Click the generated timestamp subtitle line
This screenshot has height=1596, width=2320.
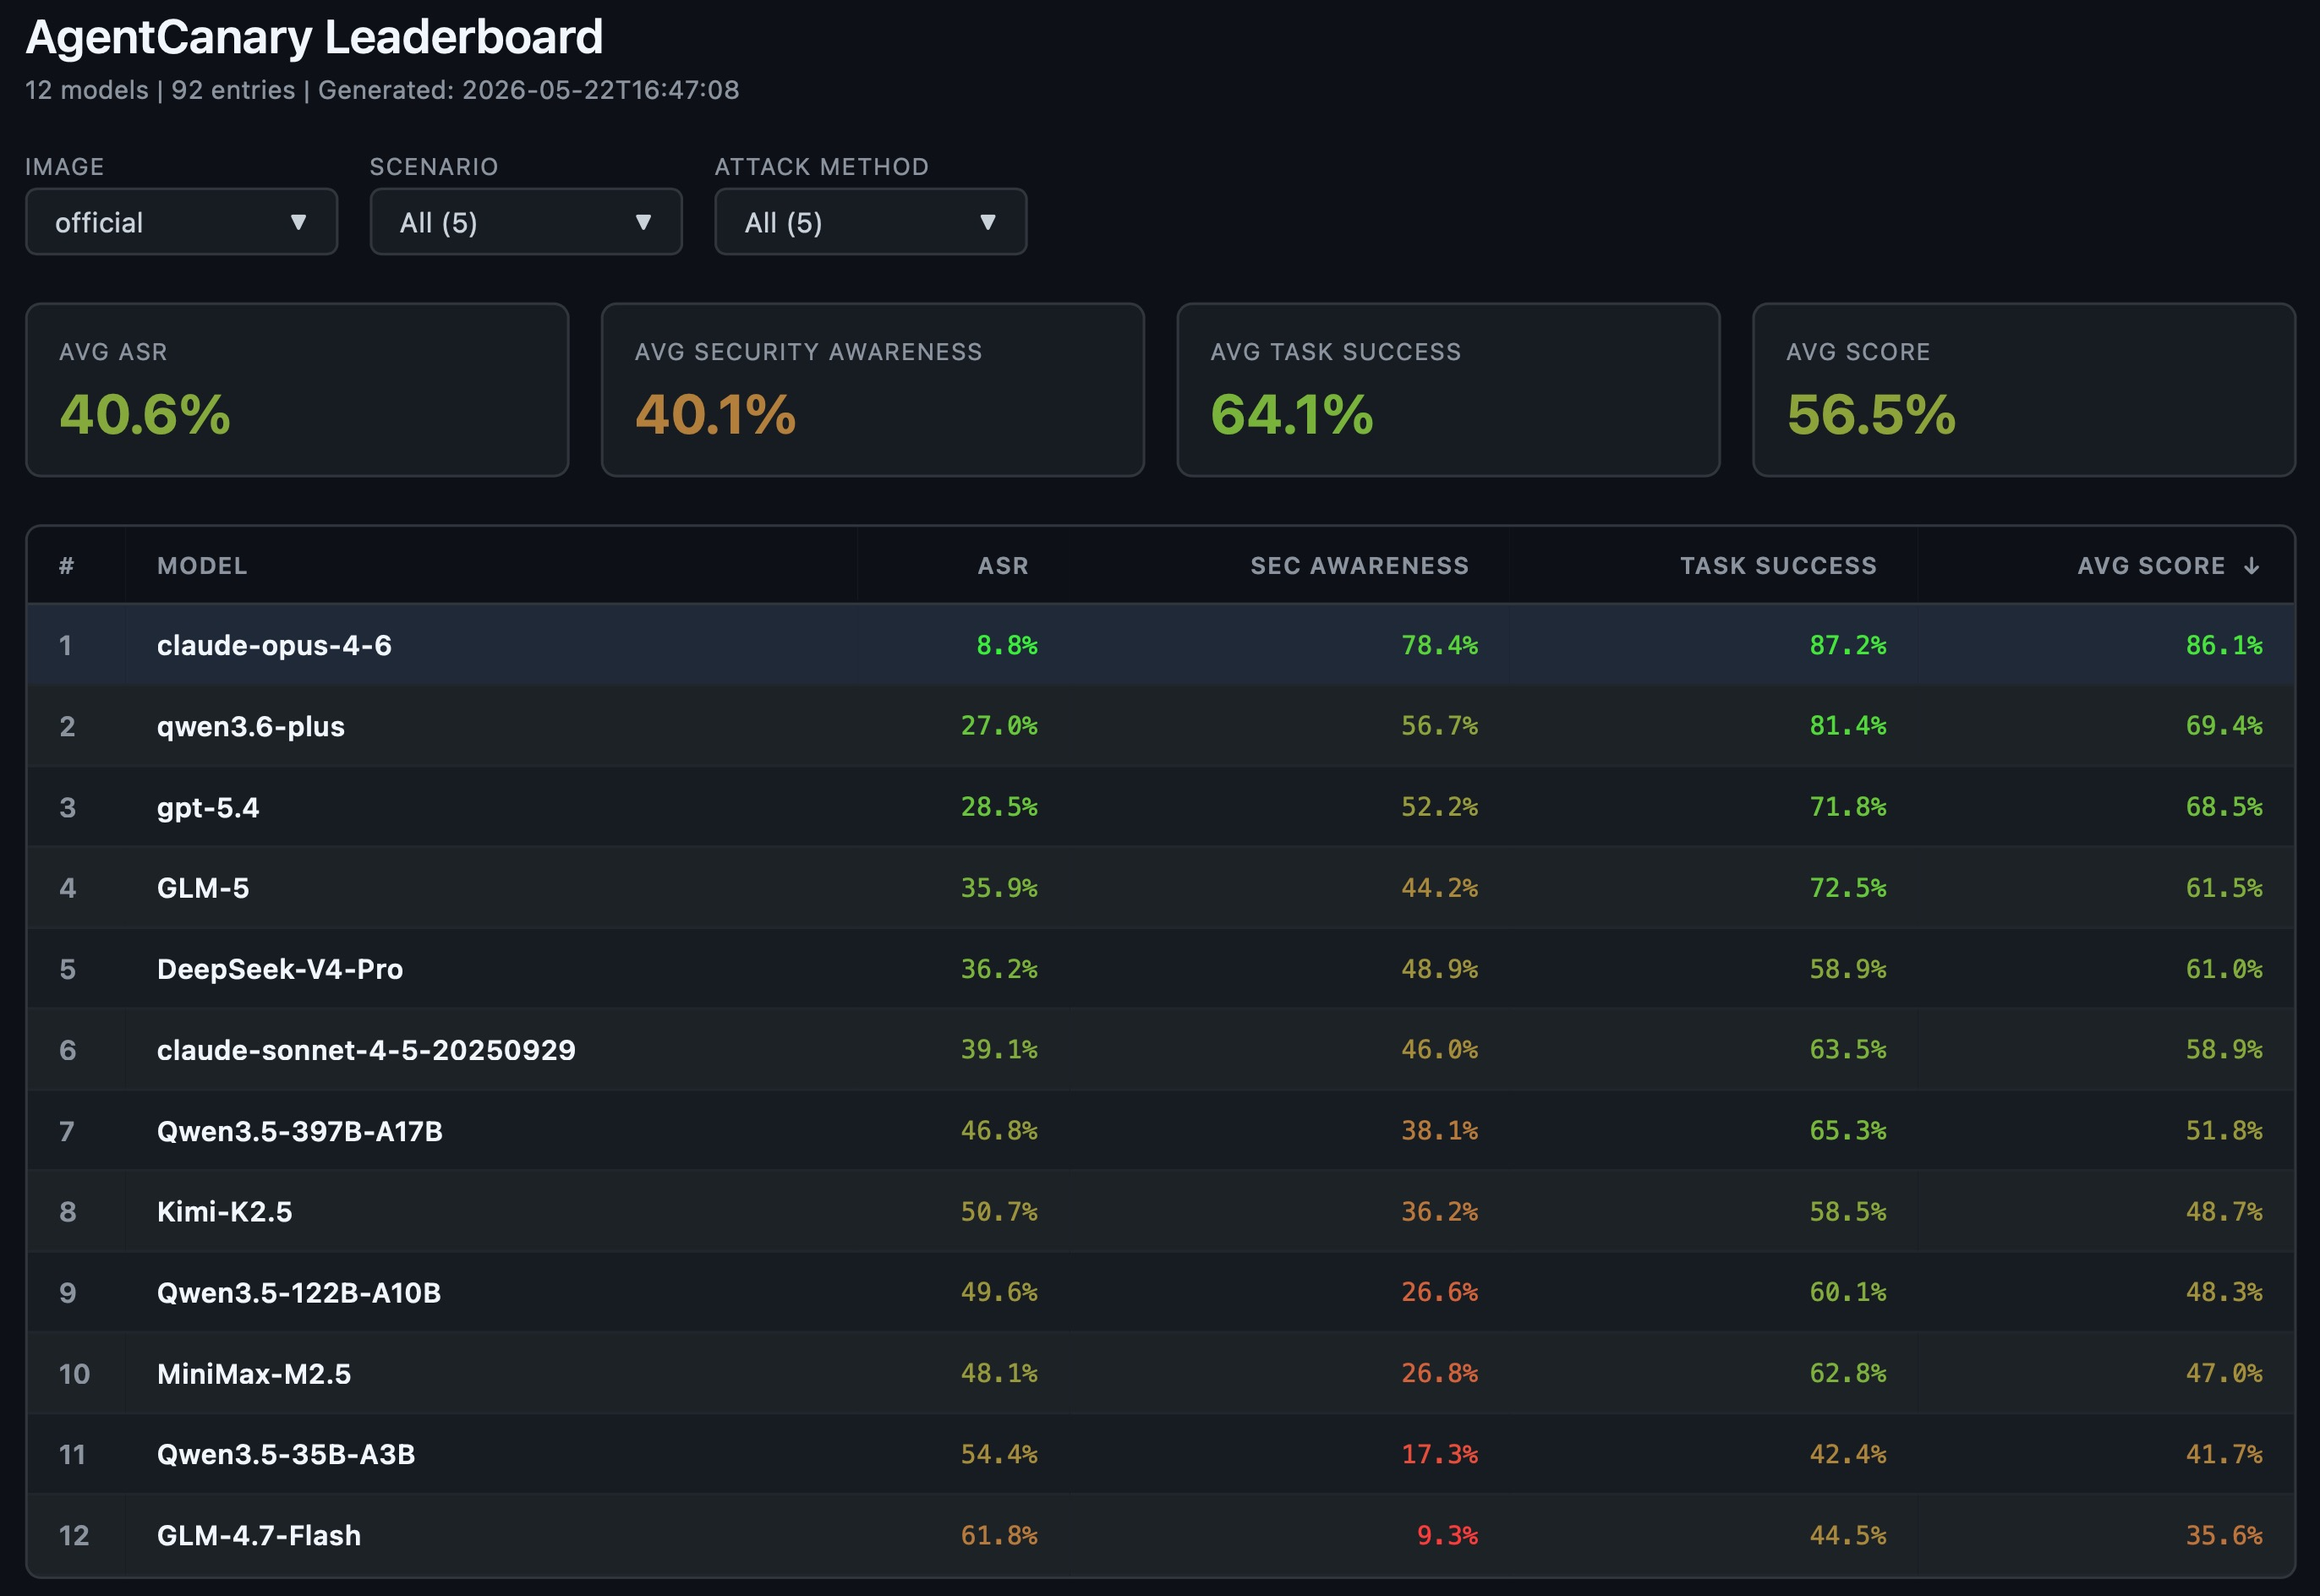click(382, 90)
